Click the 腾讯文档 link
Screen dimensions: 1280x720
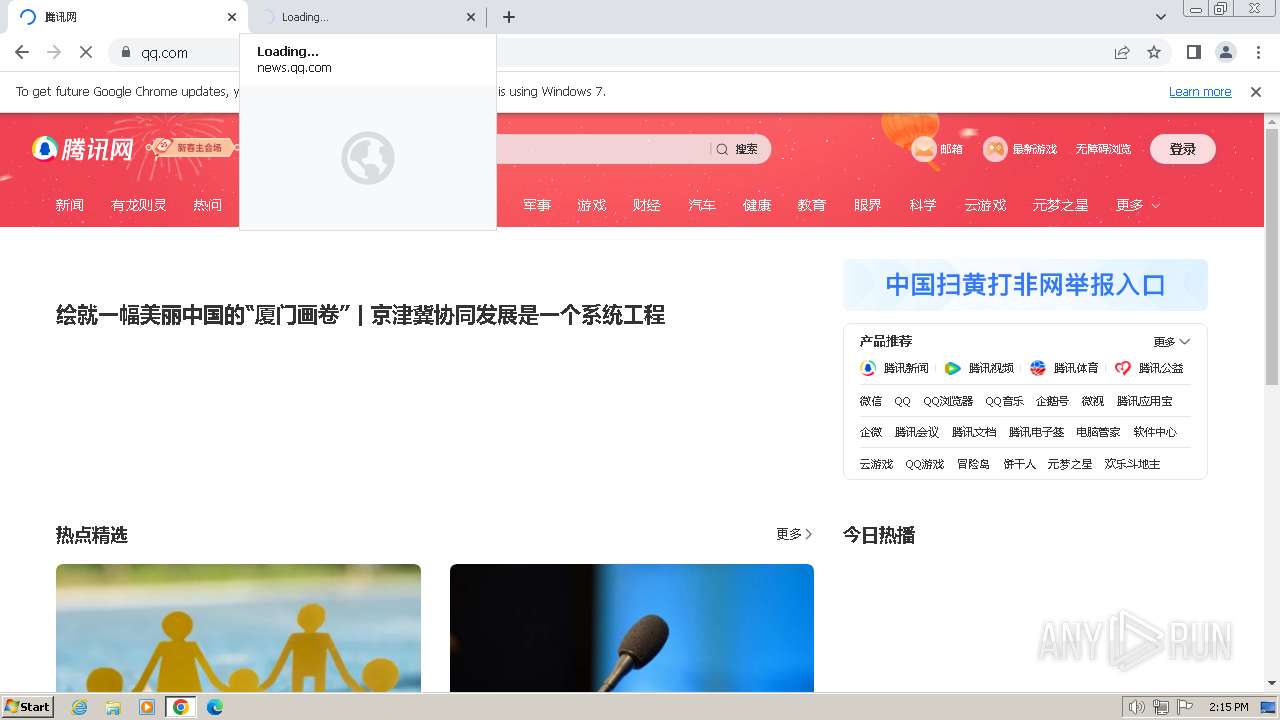coord(974,432)
